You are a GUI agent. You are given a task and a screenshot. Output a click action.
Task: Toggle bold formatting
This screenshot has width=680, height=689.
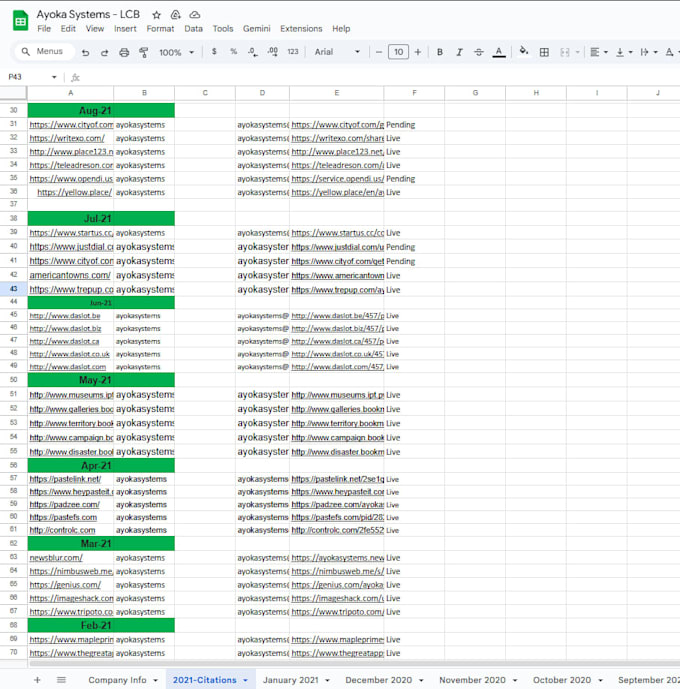(440, 52)
